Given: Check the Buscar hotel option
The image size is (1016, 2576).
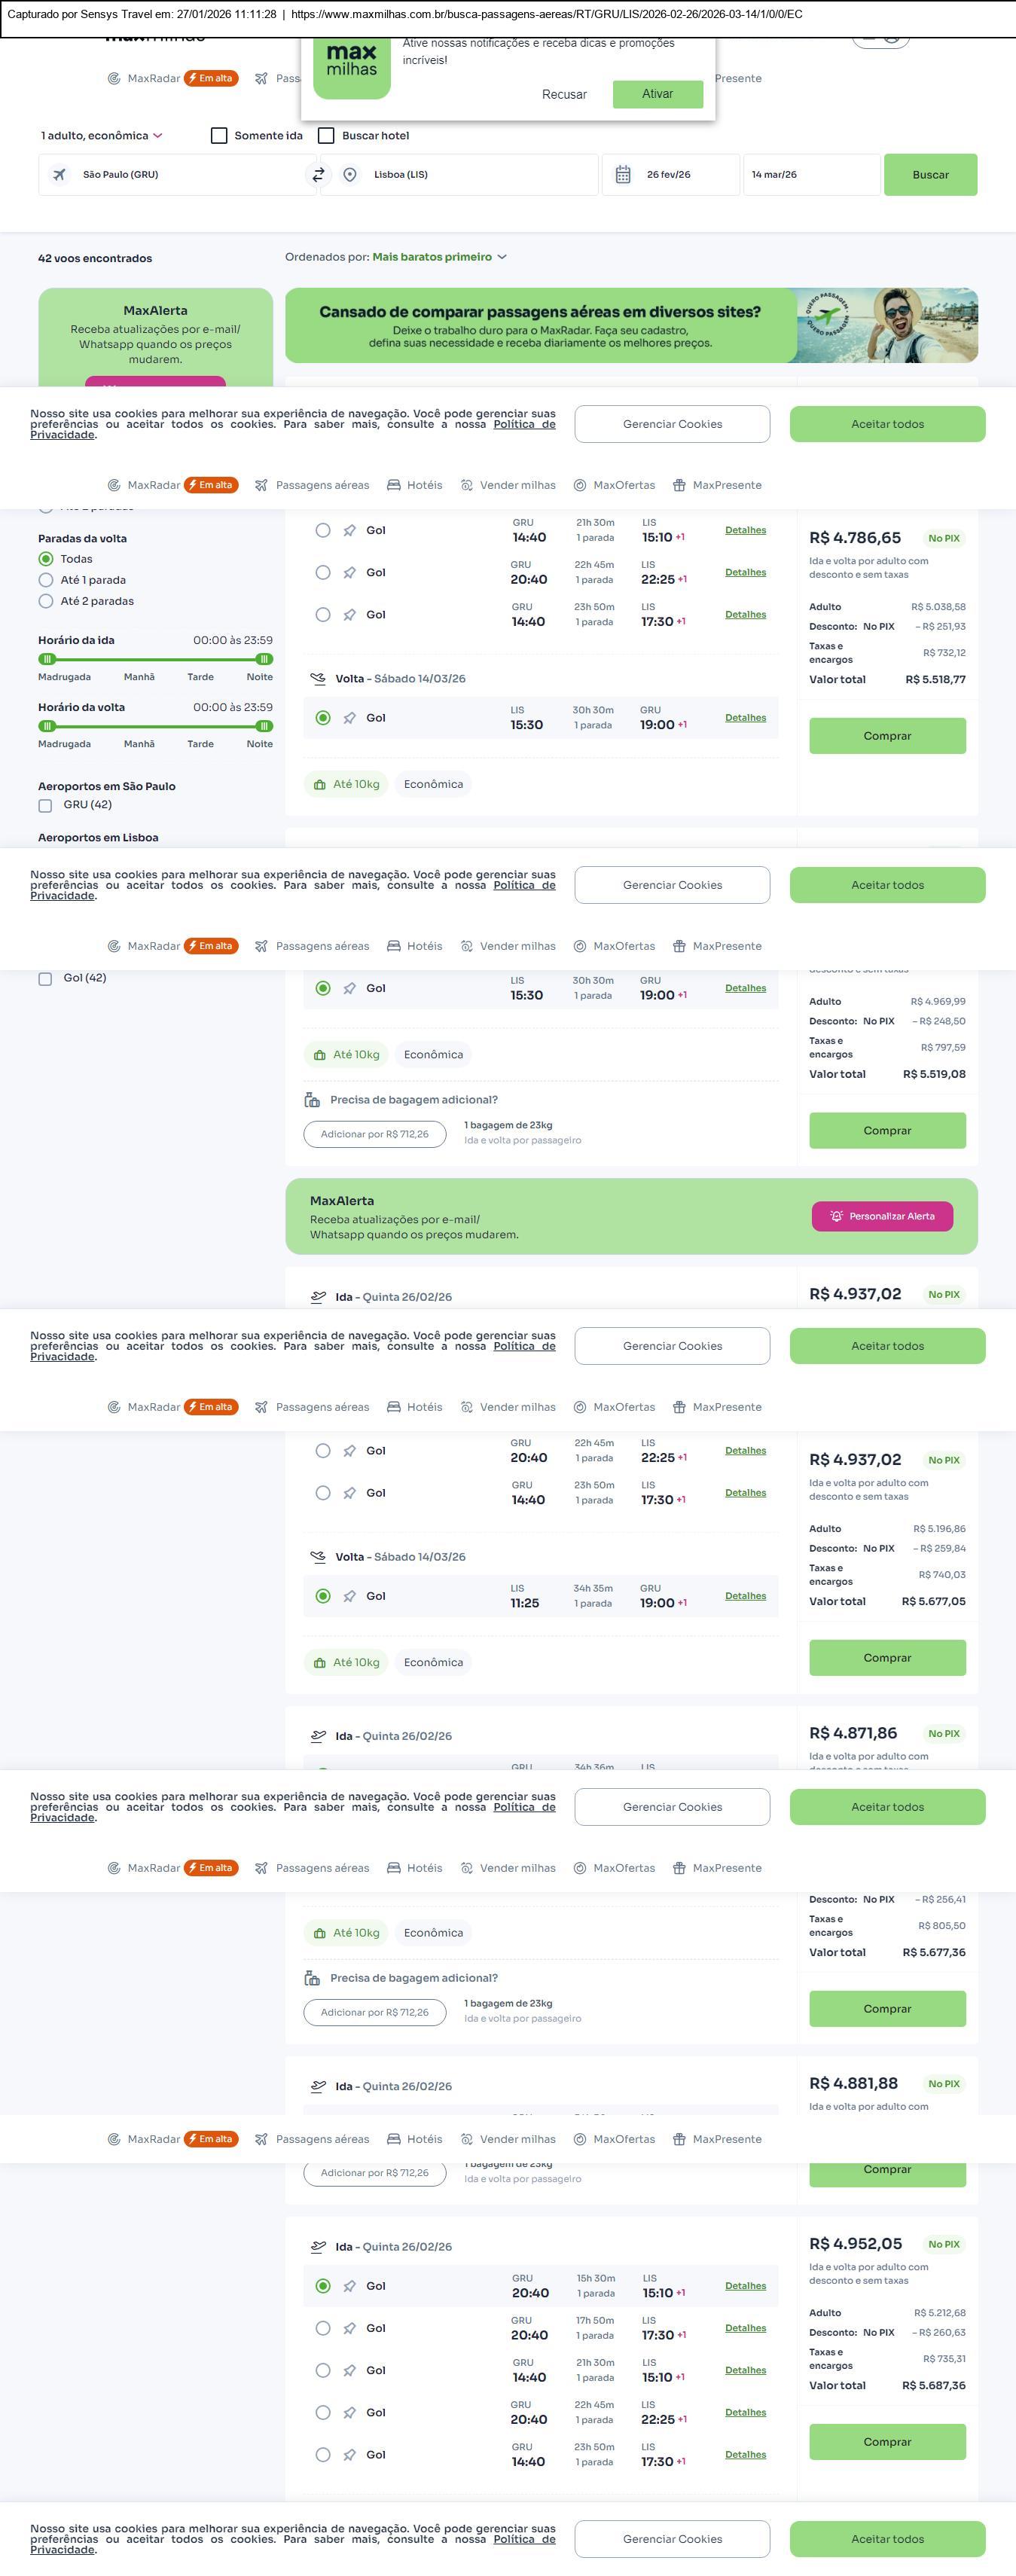Looking at the screenshot, I should click(x=326, y=136).
